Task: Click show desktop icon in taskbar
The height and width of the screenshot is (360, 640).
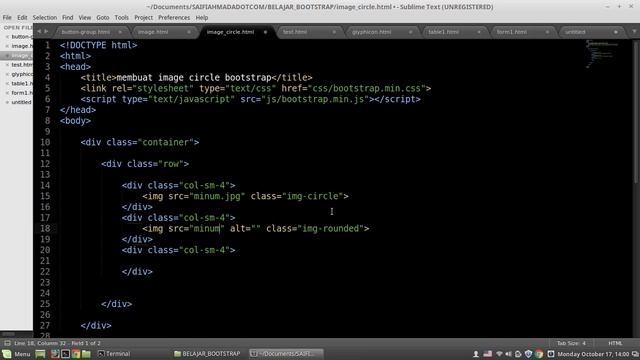Action: (x=40, y=354)
